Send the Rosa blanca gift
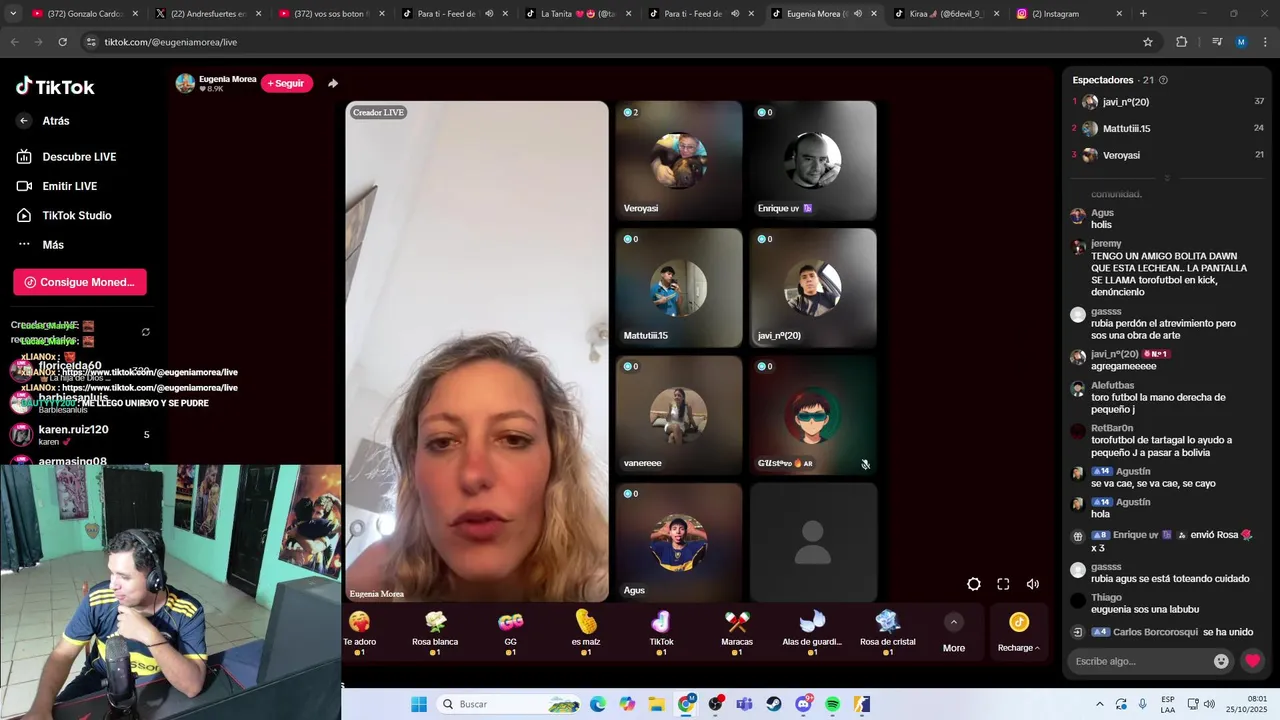Image resolution: width=1280 pixels, height=720 pixels. pos(435,632)
